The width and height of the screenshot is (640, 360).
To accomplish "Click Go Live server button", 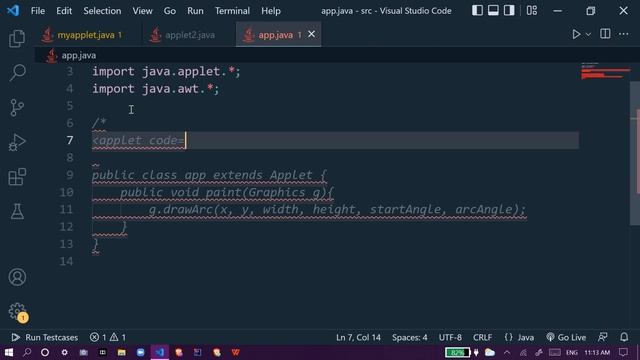I will (x=566, y=338).
